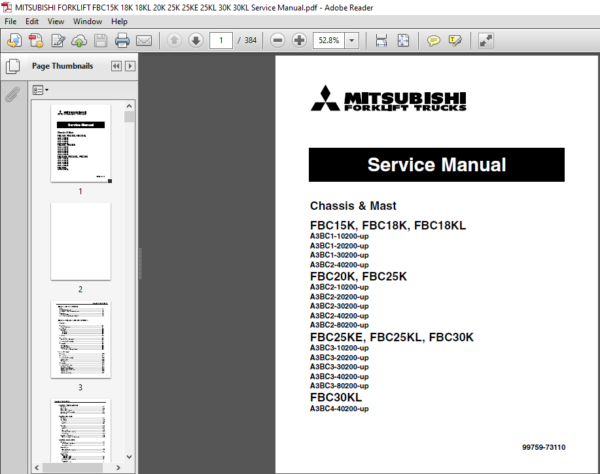Click the Create PDF online toolbar icon

(x=15, y=41)
